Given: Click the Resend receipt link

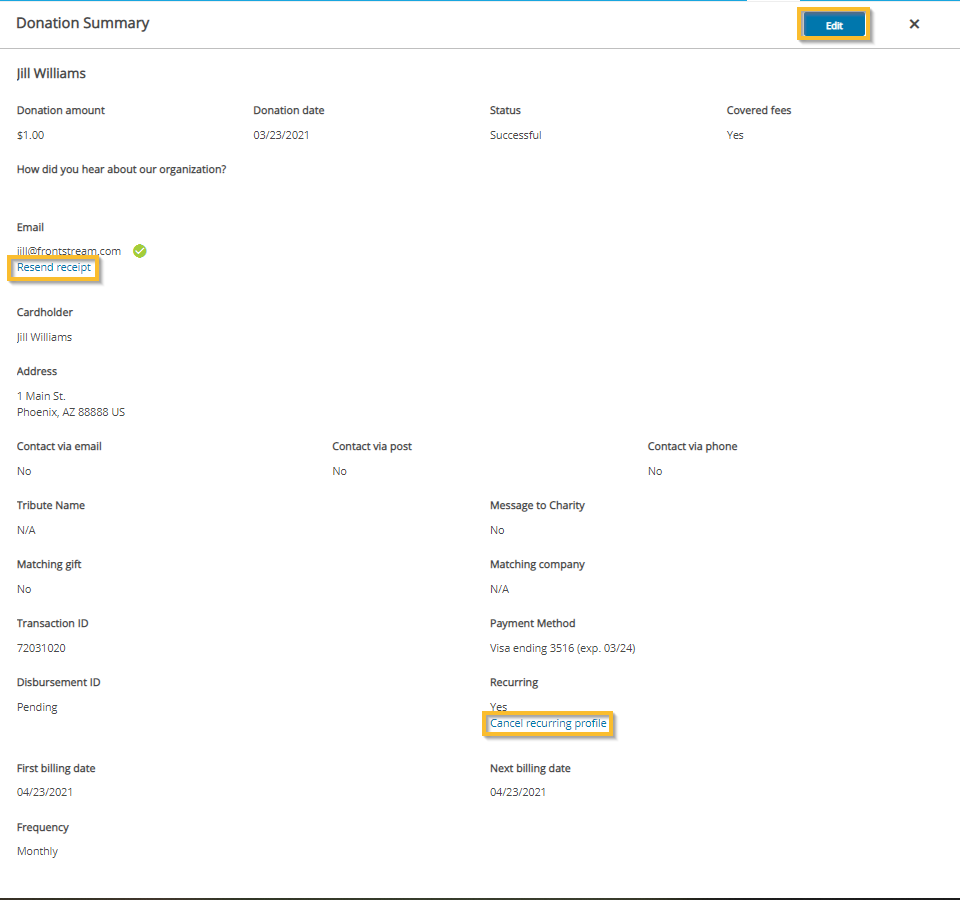Looking at the screenshot, I should 54,268.
